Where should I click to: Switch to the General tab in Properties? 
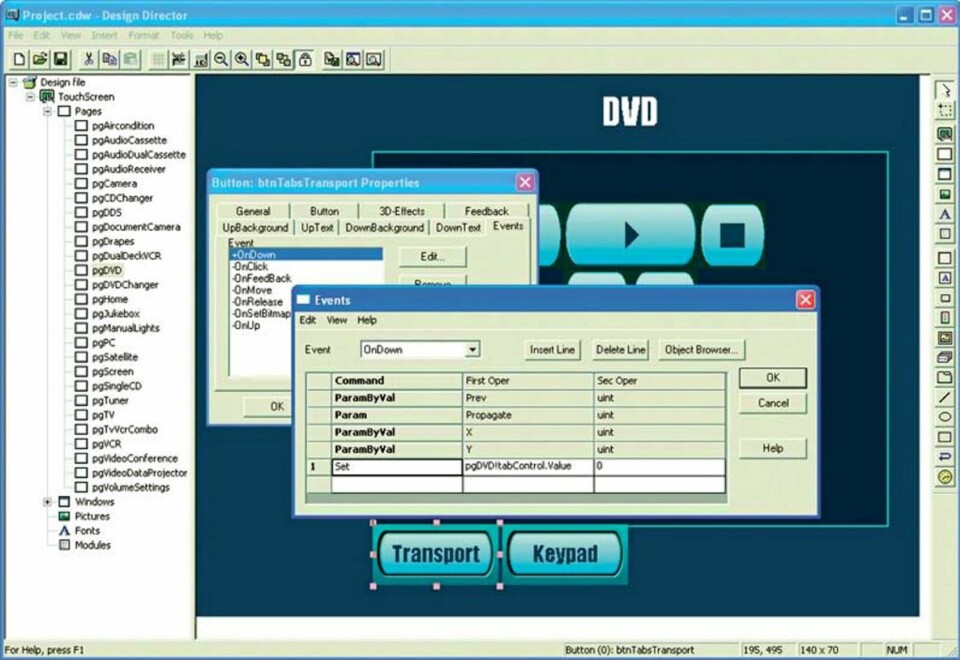click(253, 211)
